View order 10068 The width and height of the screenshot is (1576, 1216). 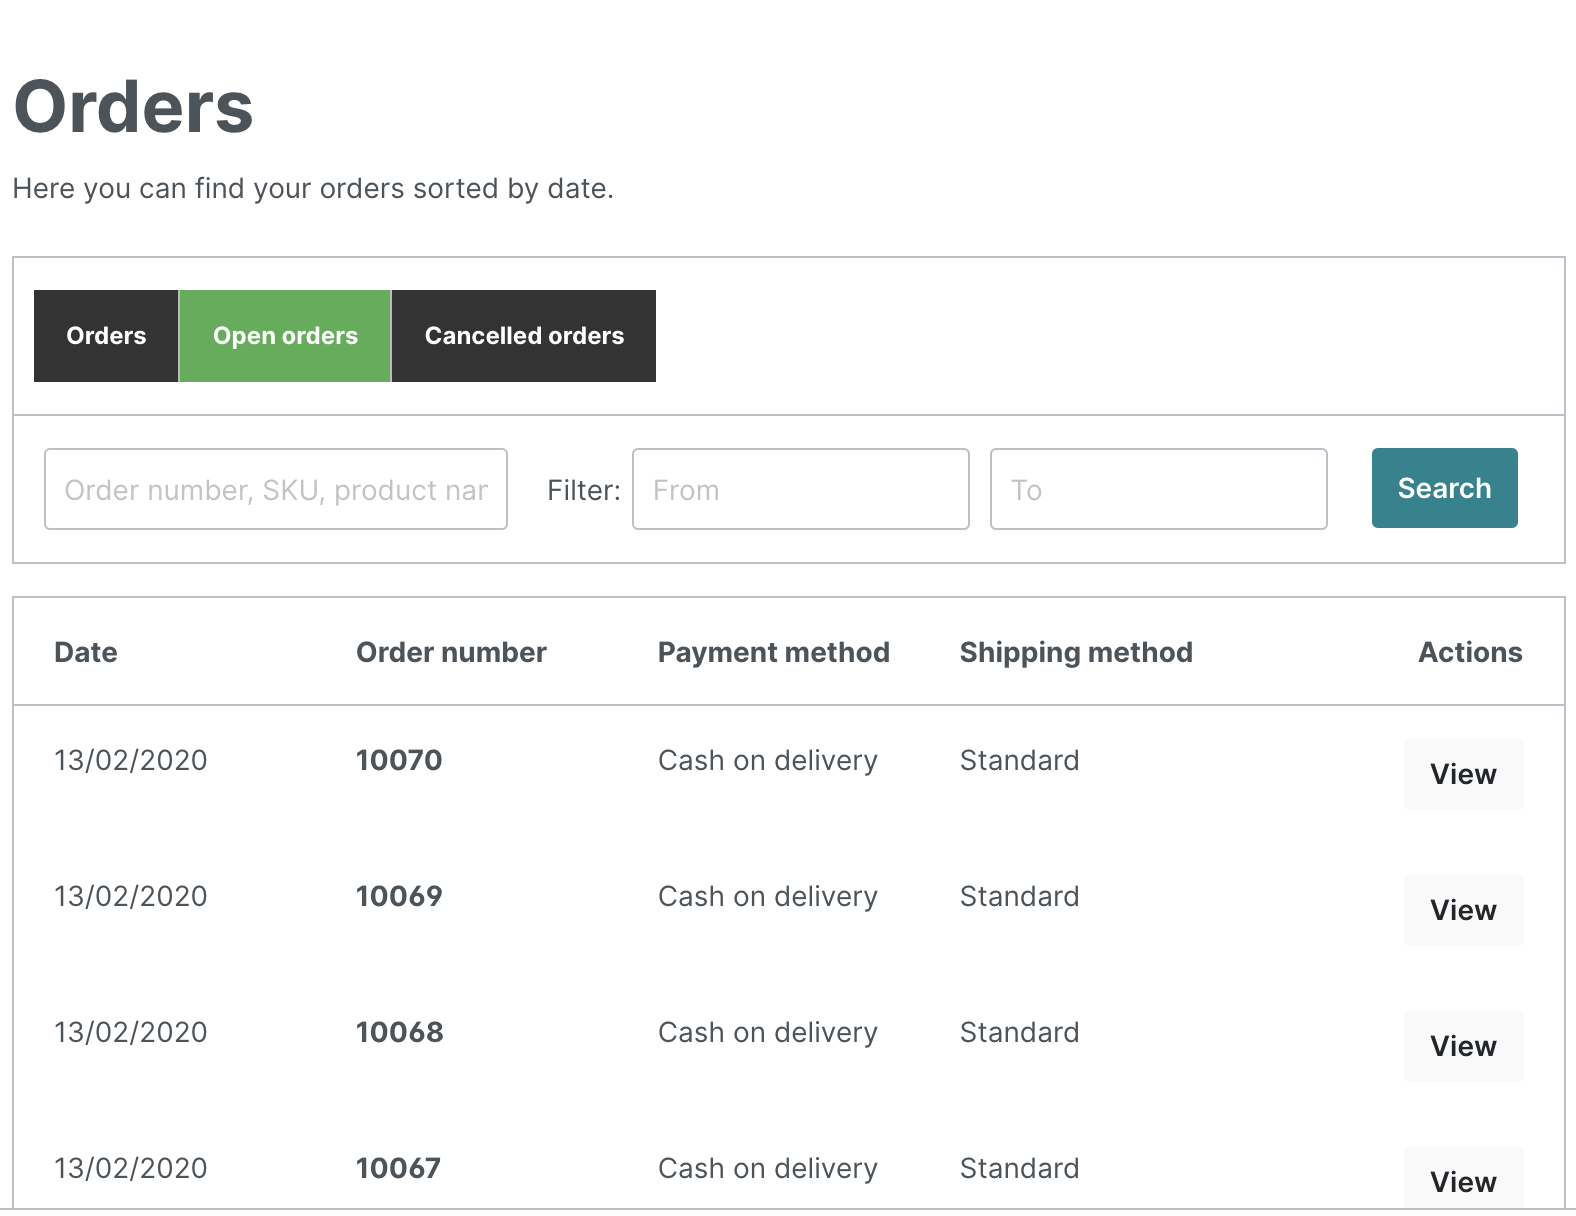pyautogui.click(x=1464, y=1046)
